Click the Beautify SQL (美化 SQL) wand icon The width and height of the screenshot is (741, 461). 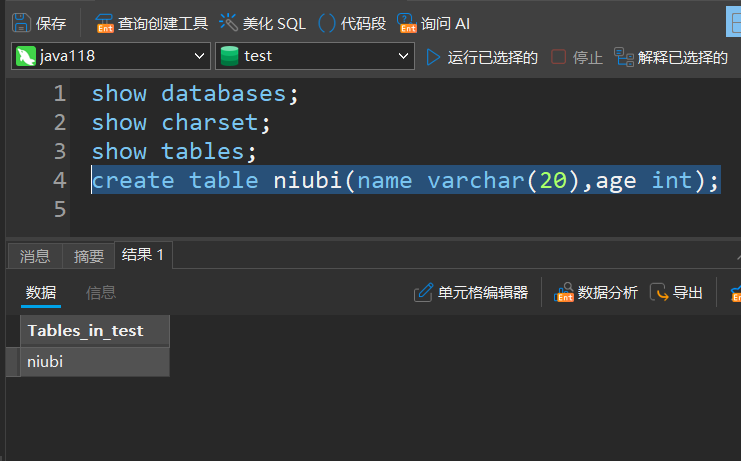click(x=228, y=23)
